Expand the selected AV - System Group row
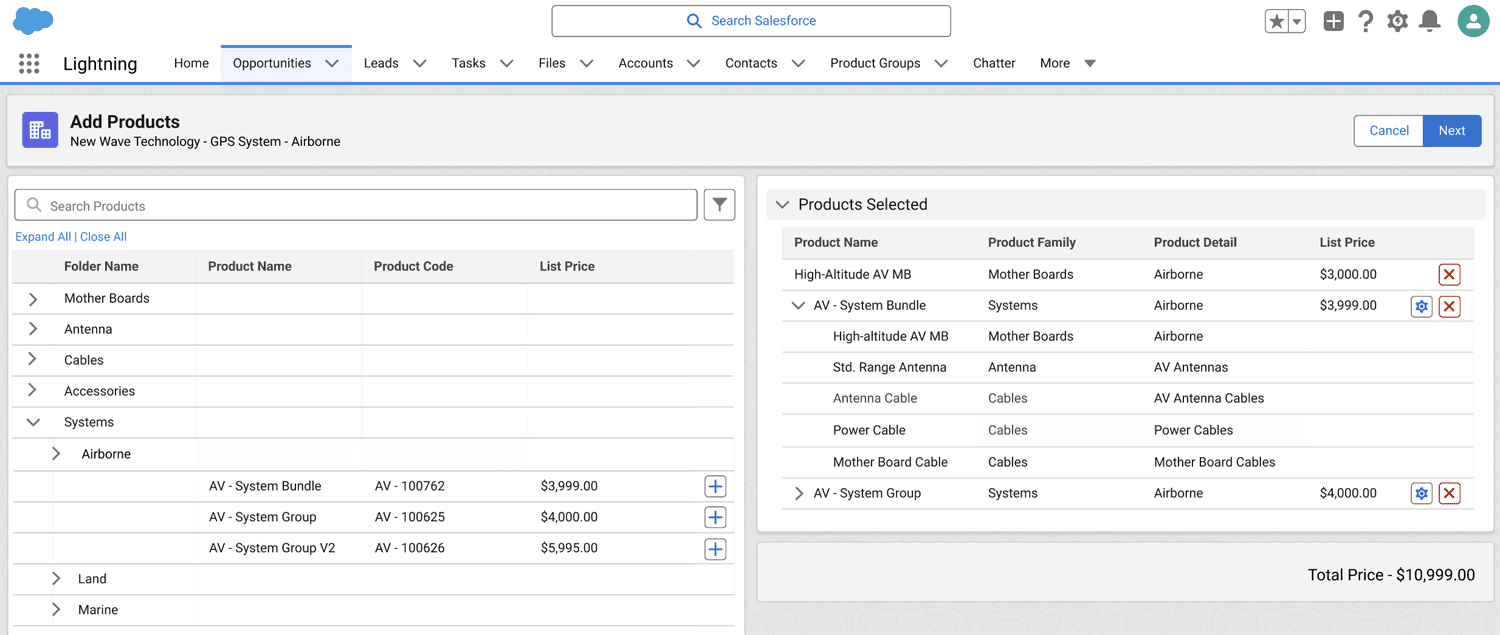This screenshot has height=635, width=1500. pos(798,493)
